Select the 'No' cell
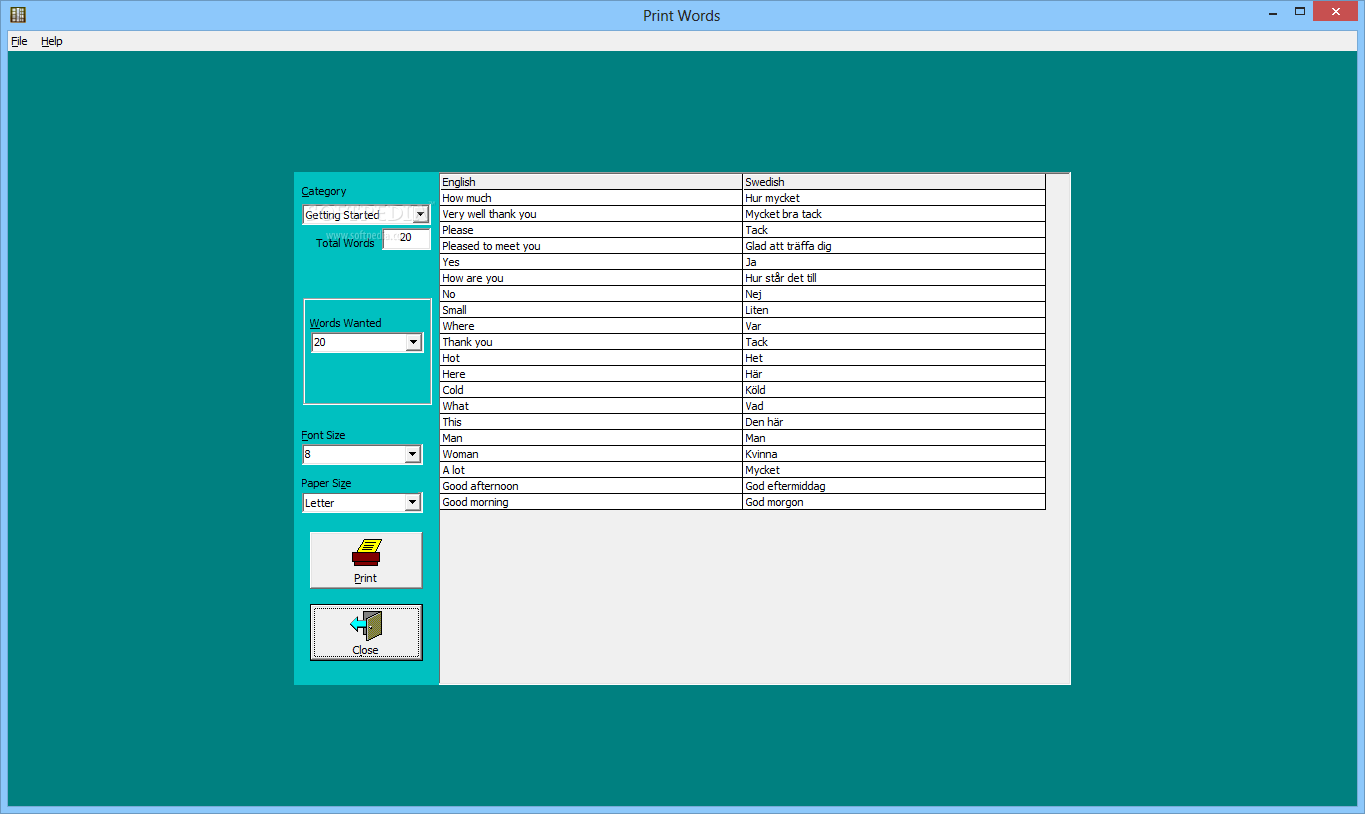 point(591,294)
